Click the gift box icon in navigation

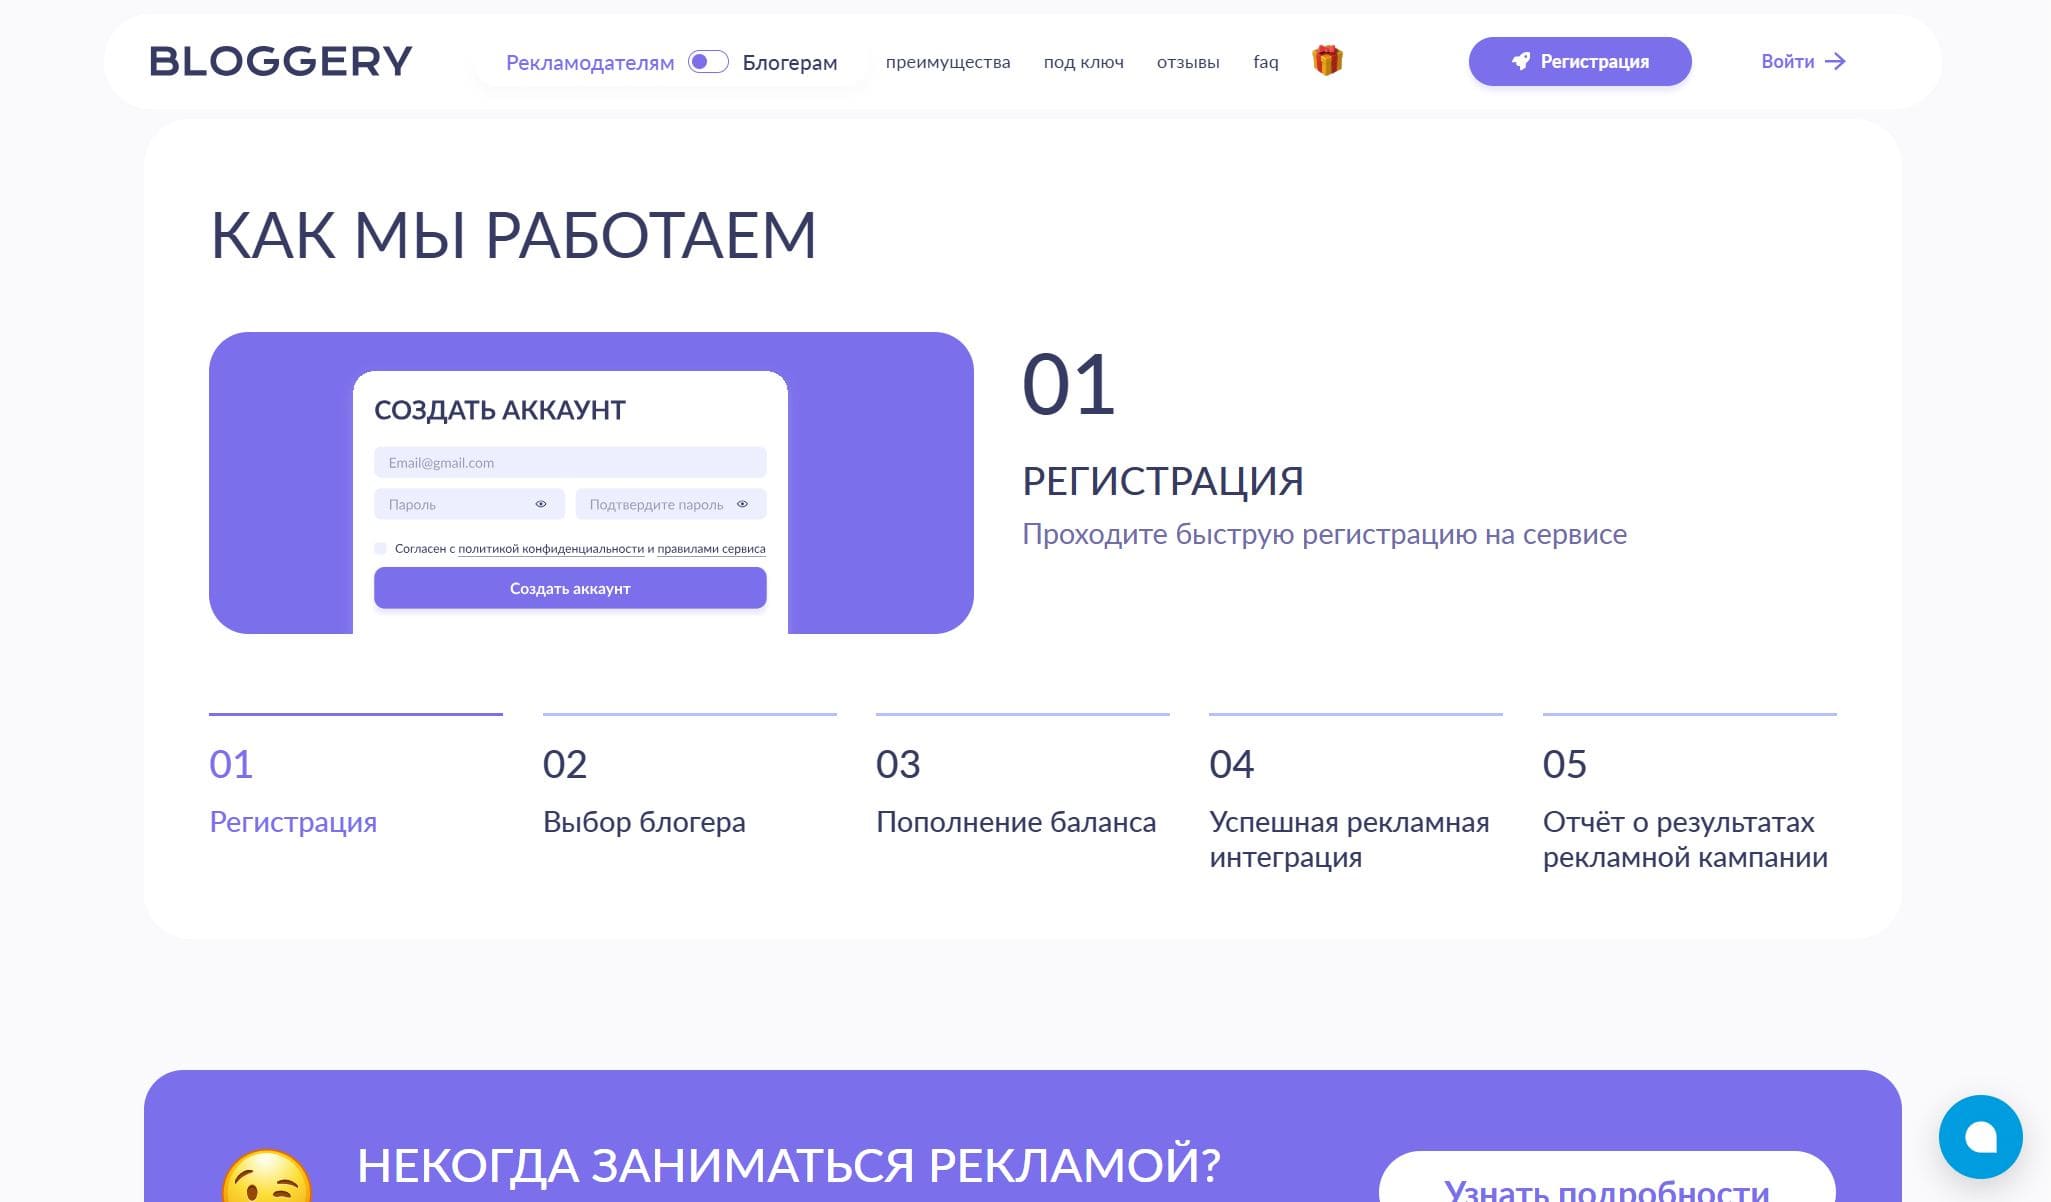coord(1327,61)
